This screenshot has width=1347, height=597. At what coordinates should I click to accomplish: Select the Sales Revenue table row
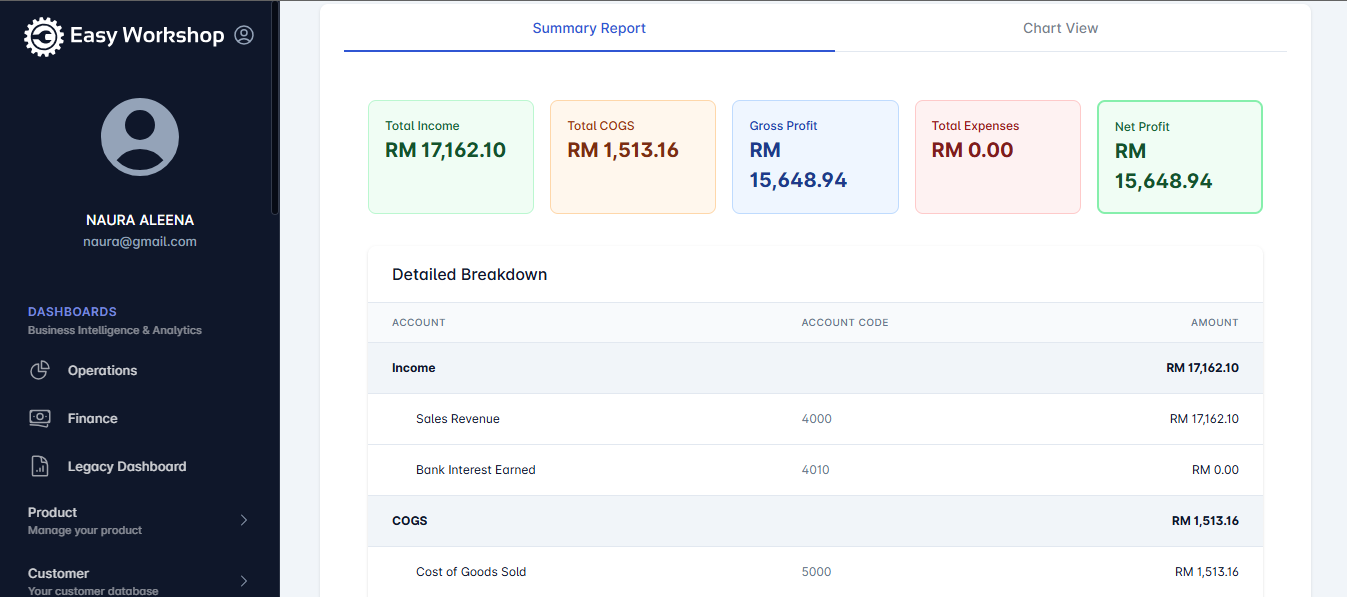pyautogui.click(x=816, y=418)
